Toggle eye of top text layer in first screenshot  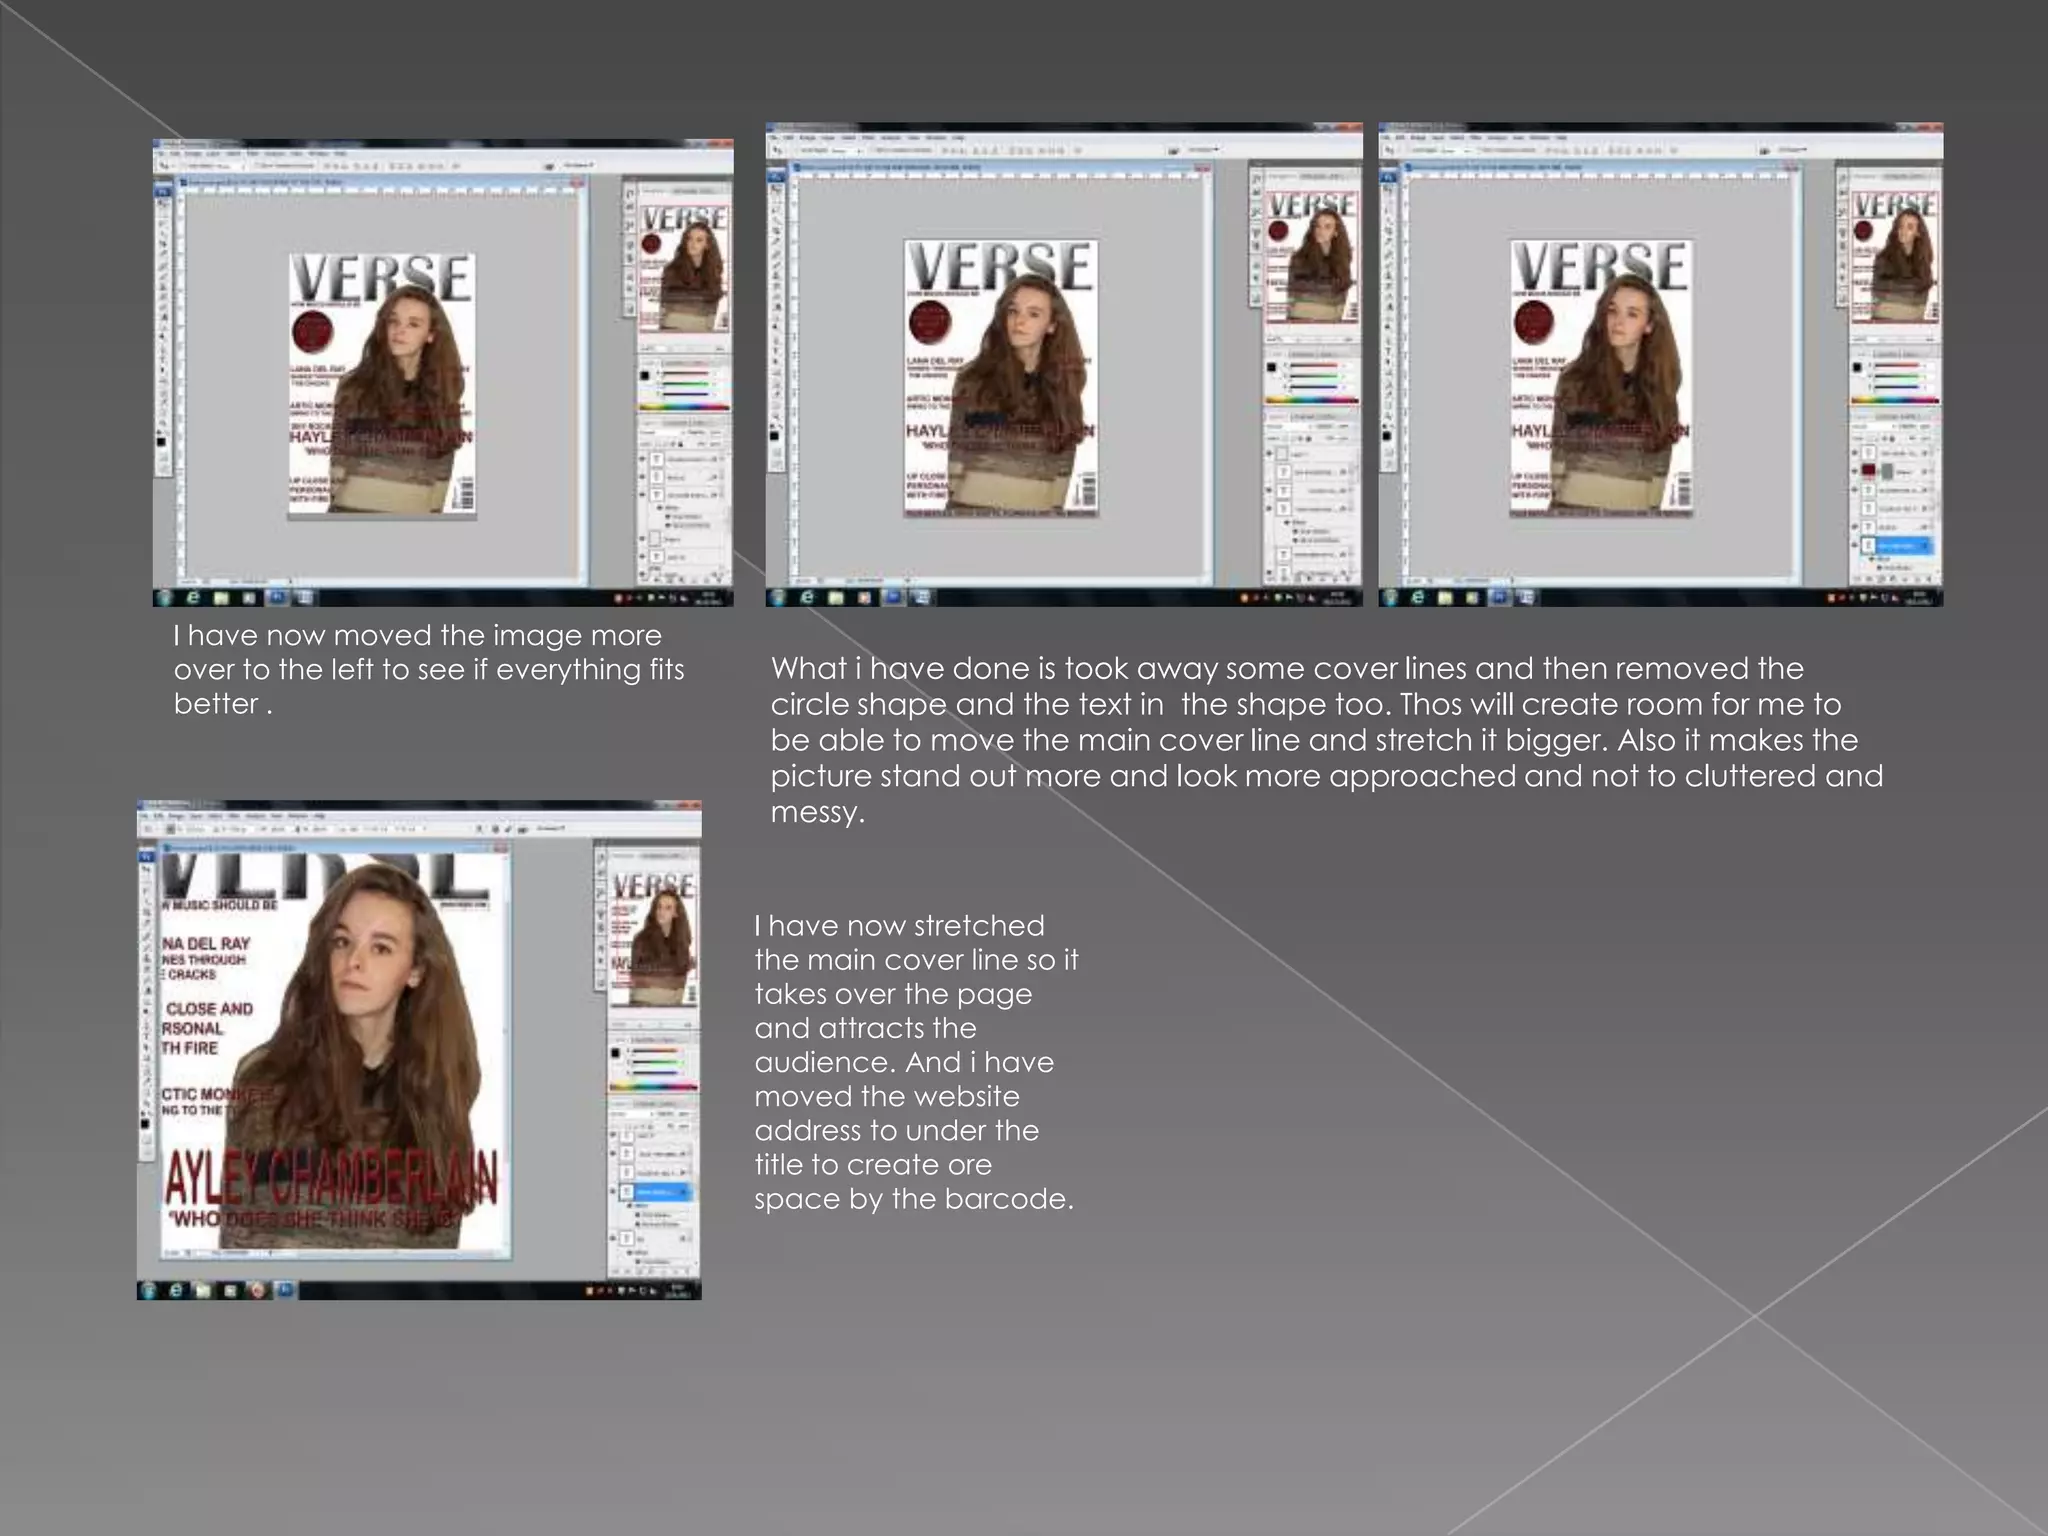click(644, 460)
